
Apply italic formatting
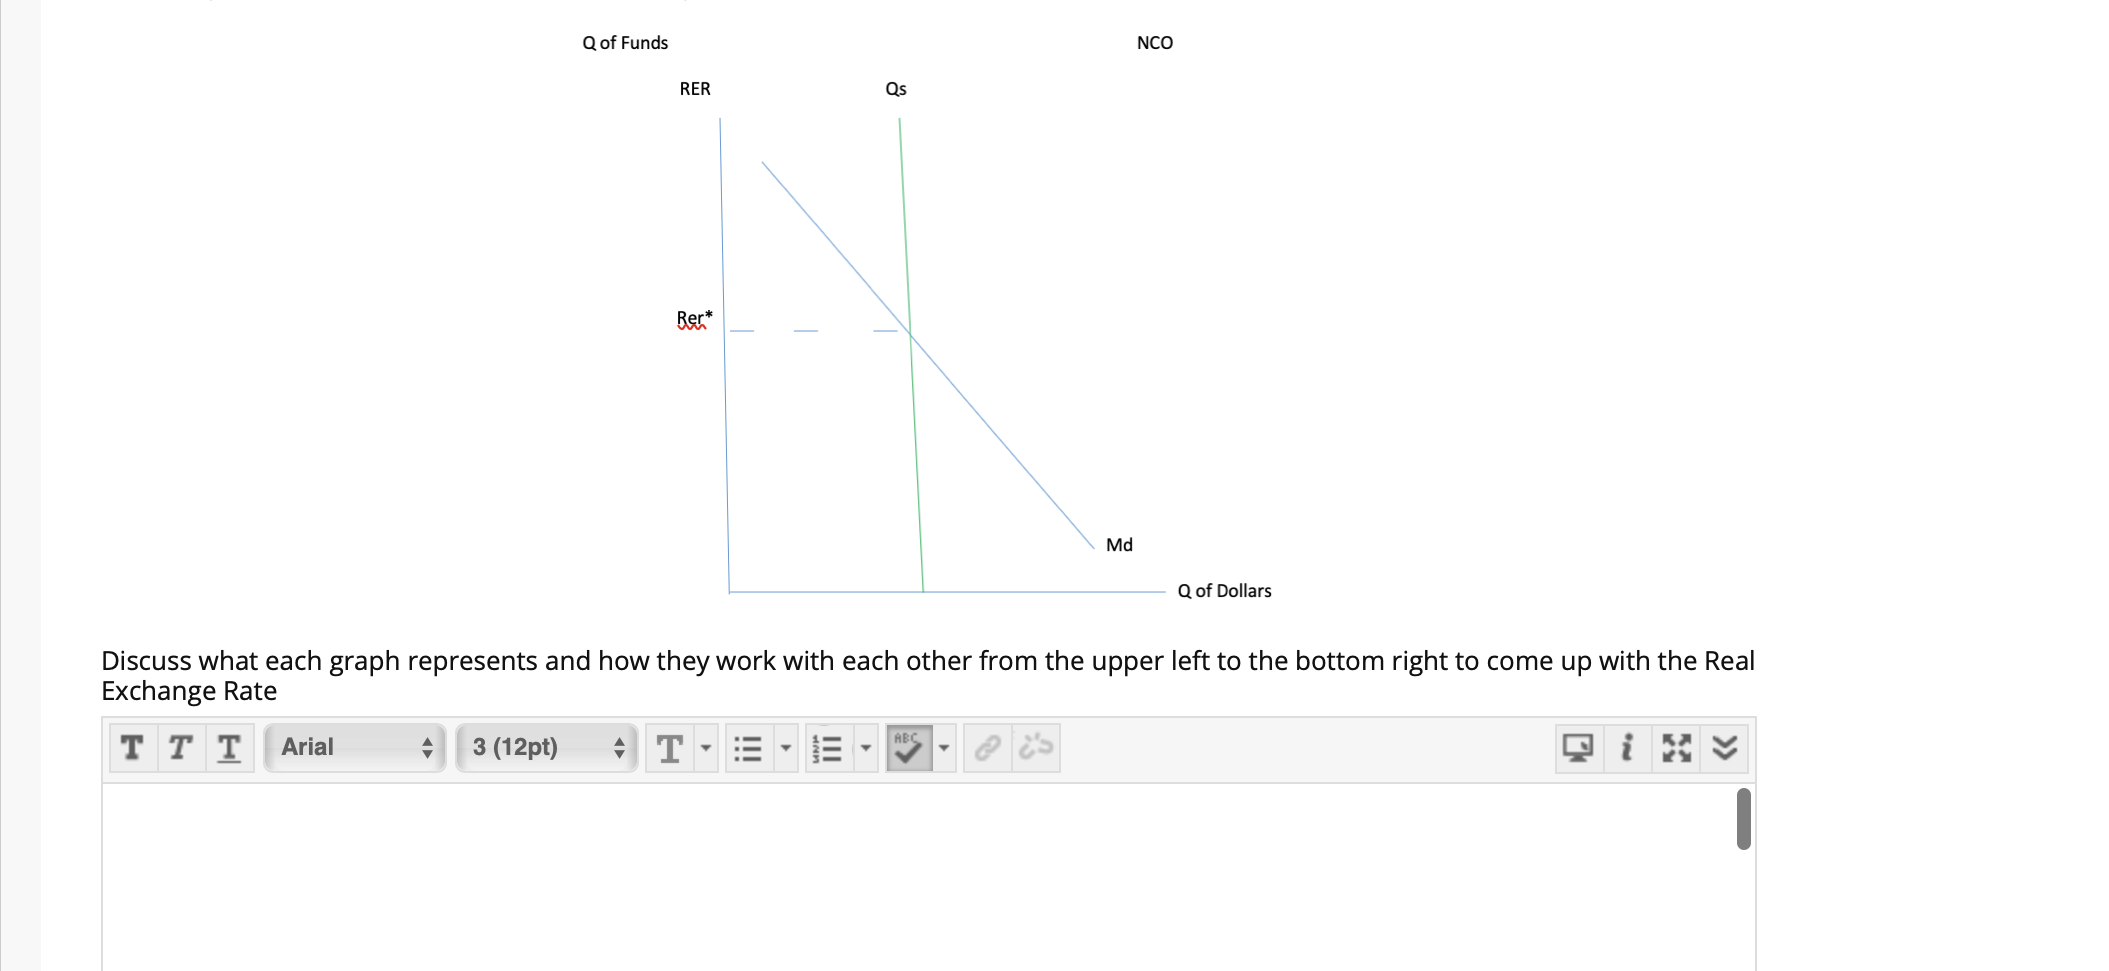pyautogui.click(x=179, y=748)
